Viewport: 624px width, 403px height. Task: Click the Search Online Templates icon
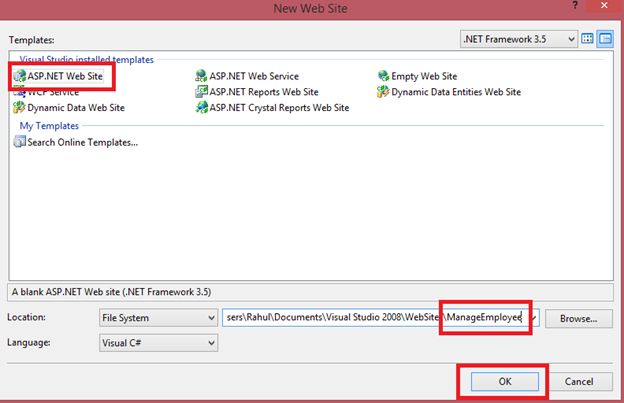20,142
